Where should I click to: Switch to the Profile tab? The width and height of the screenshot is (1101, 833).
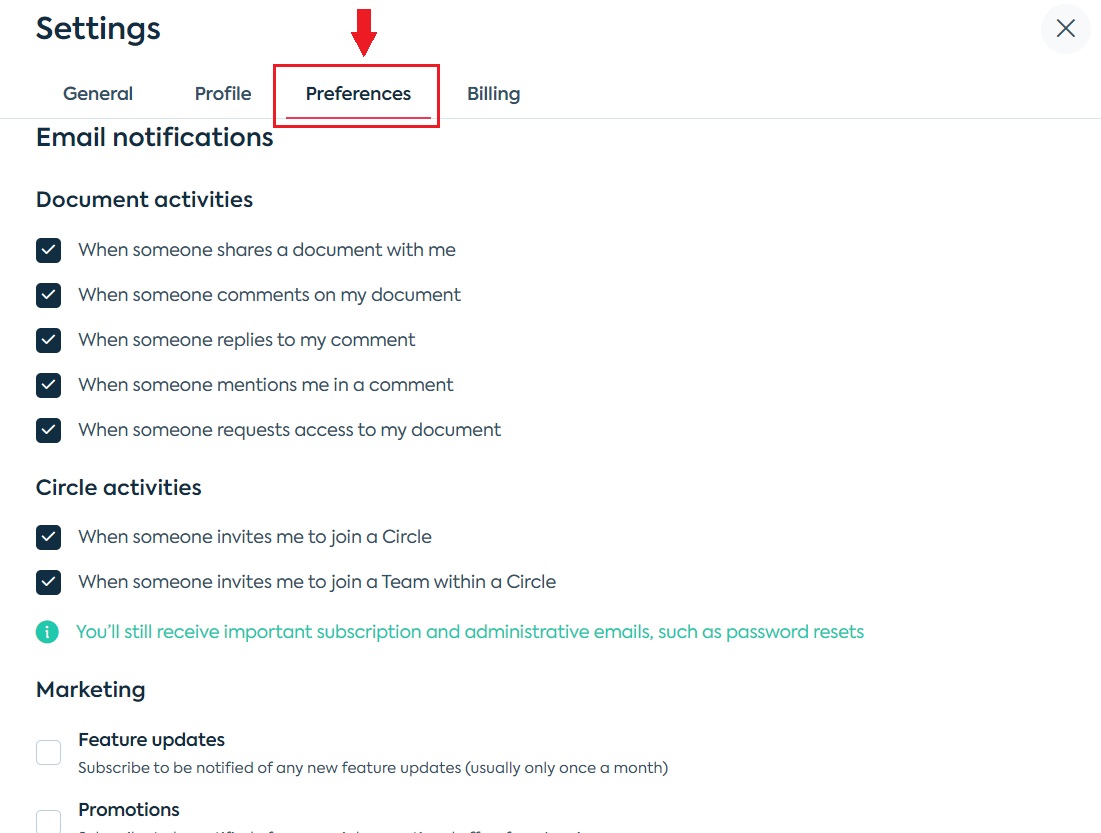(223, 93)
